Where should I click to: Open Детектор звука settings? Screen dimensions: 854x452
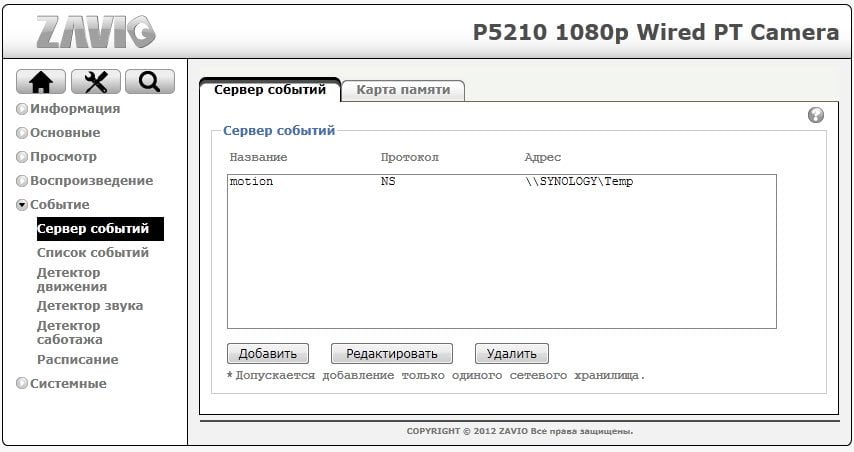[x=90, y=306]
